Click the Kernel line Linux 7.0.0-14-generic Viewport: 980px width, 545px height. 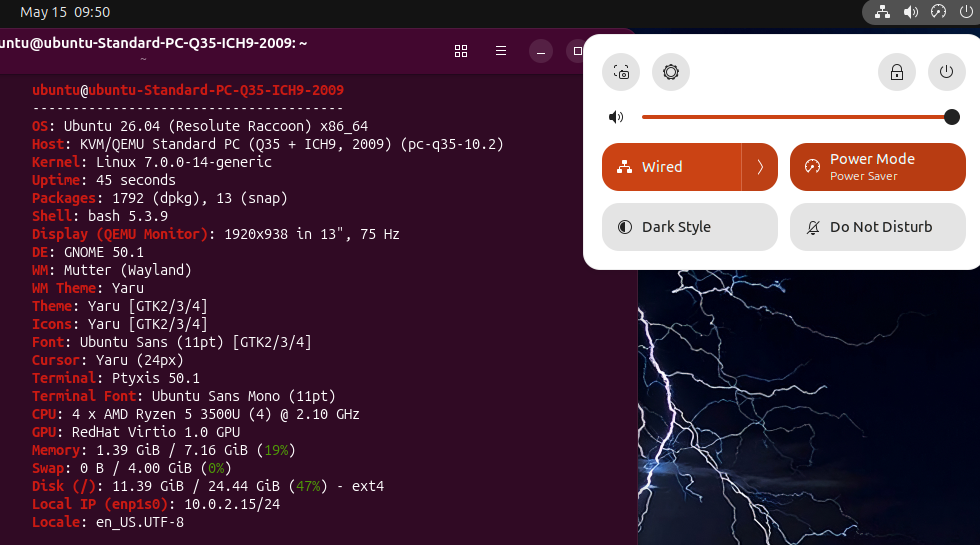152,162
